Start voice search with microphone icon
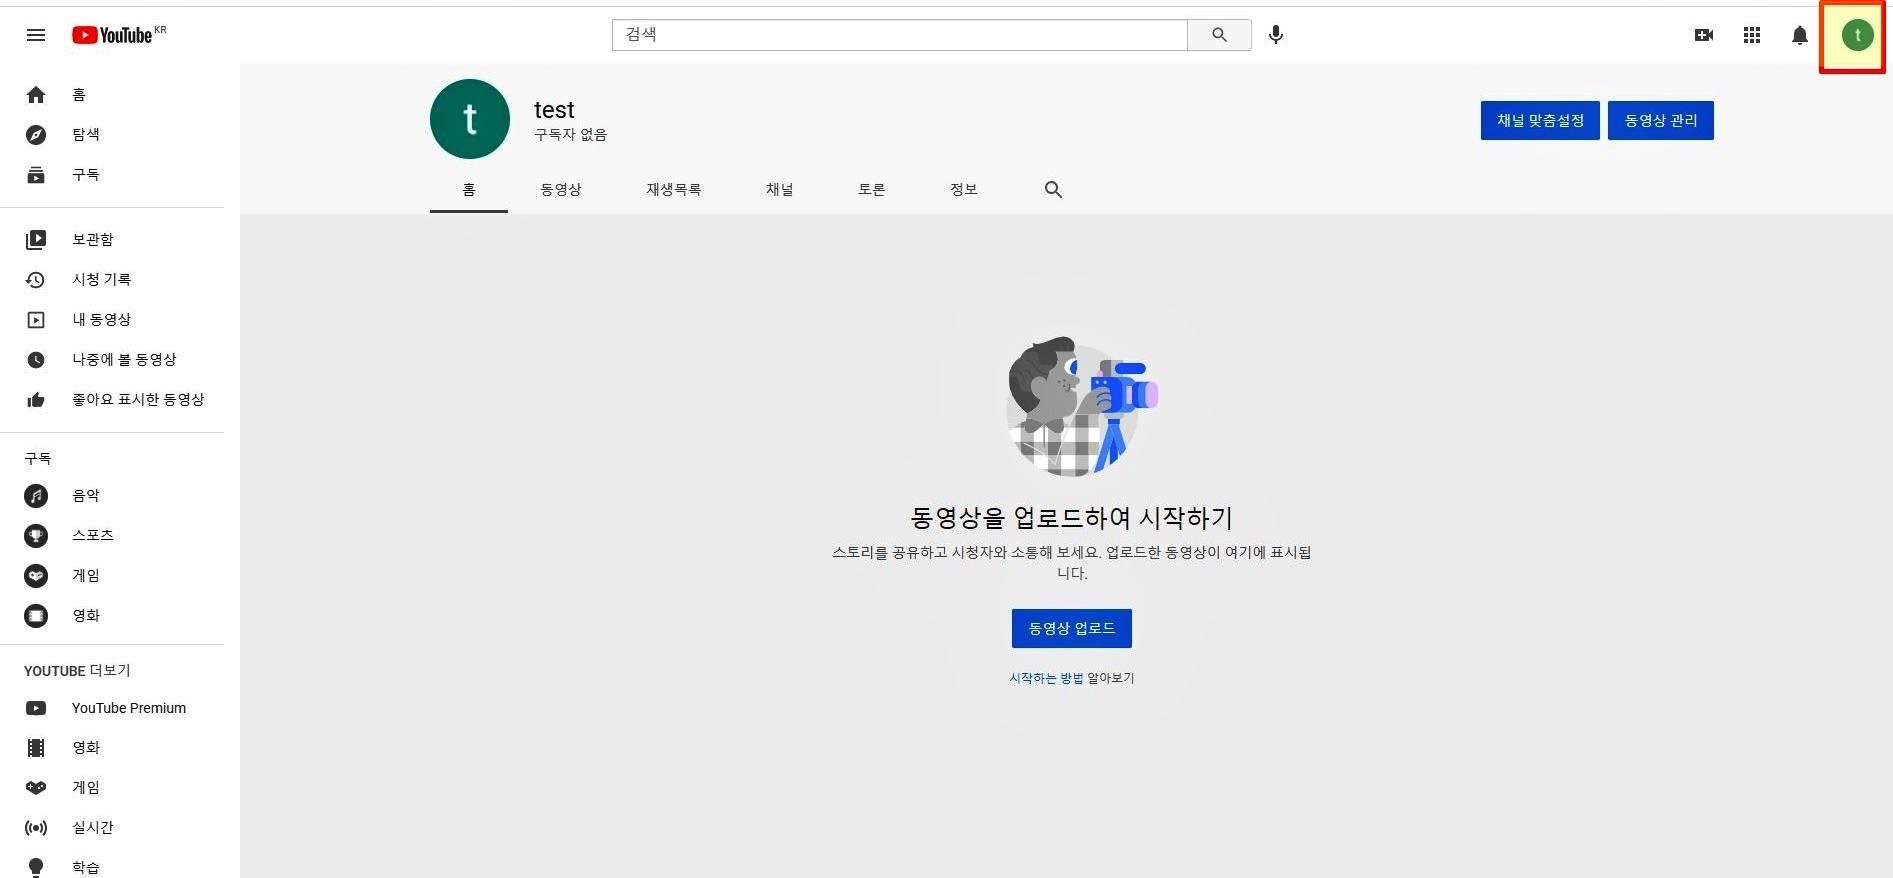Viewport: 1893px width, 878px height. (1276, 35)
